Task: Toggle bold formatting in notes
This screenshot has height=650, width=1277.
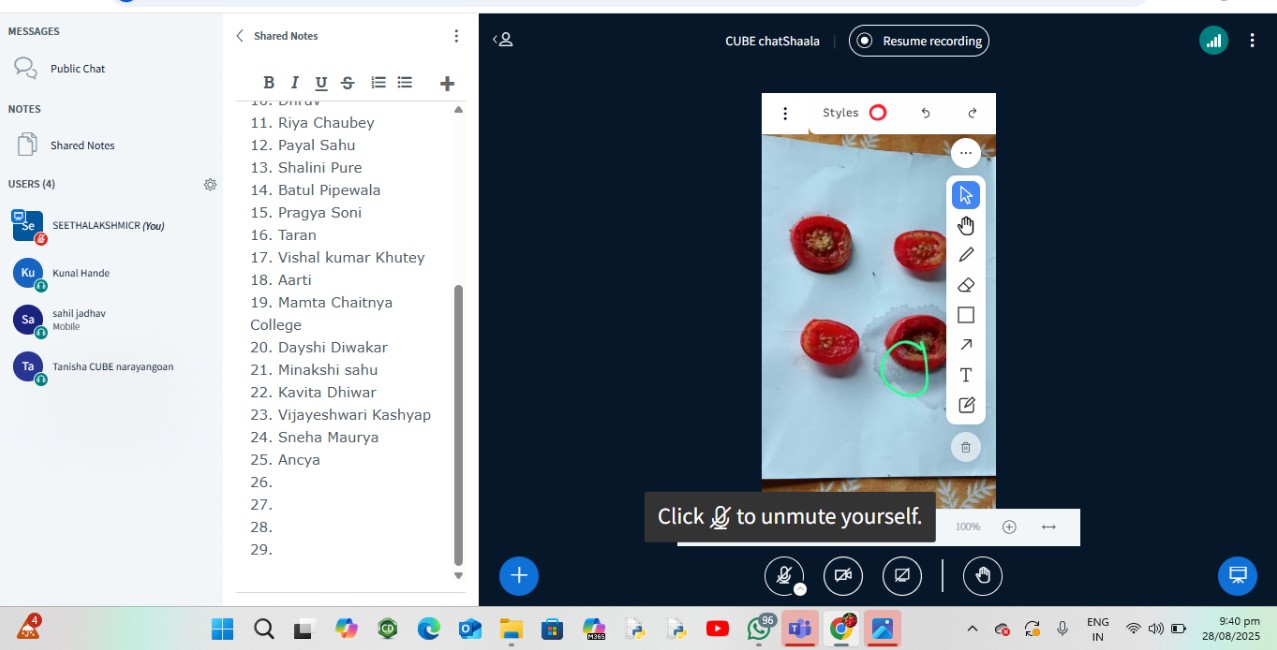Action: tap(268, 83)
